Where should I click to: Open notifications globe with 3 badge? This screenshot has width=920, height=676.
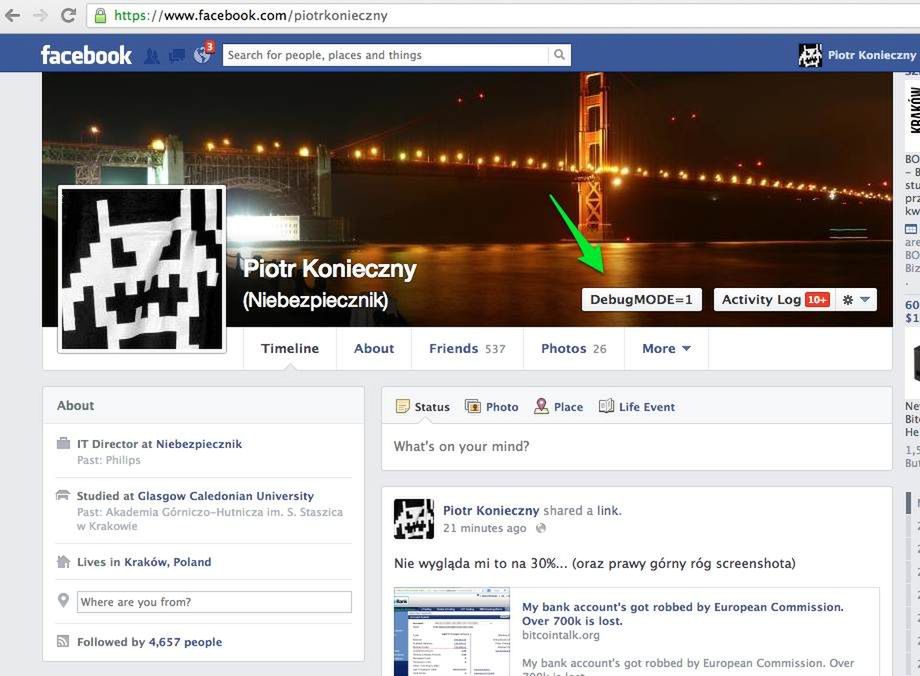[x=203, y=54]
